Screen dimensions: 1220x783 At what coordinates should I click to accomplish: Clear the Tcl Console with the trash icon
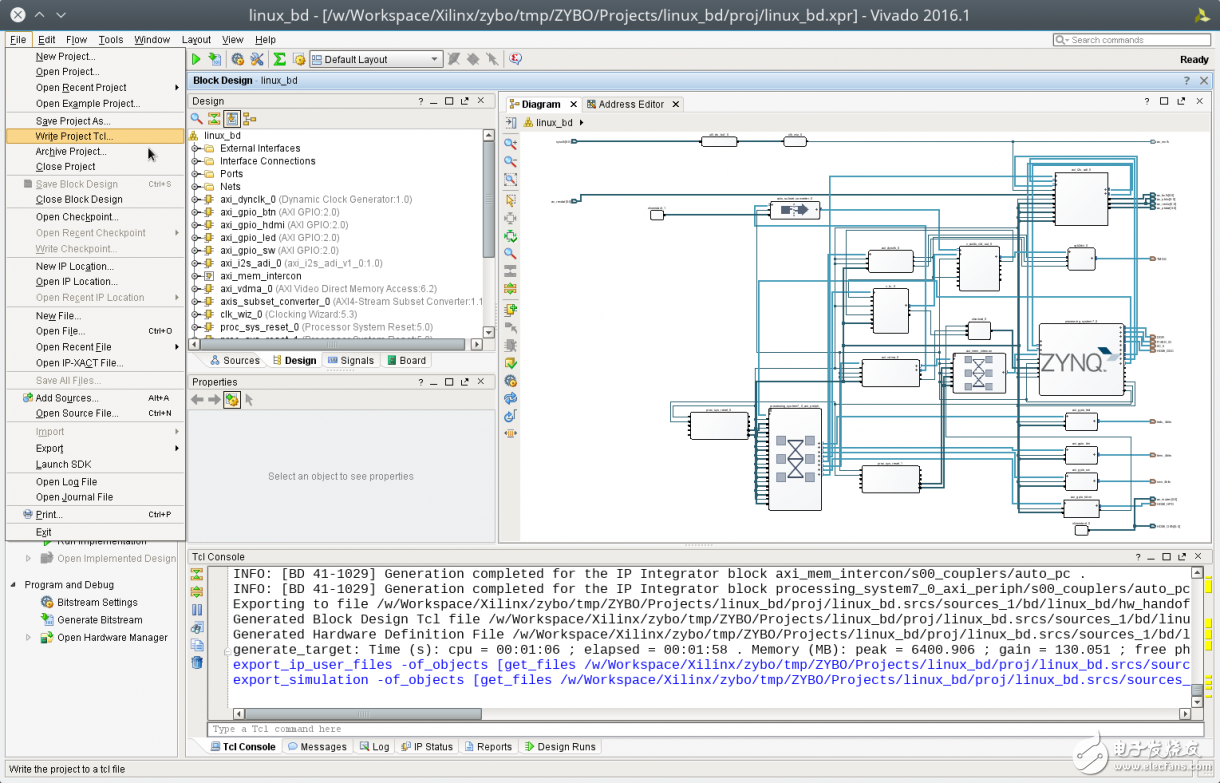click(197, 662)
